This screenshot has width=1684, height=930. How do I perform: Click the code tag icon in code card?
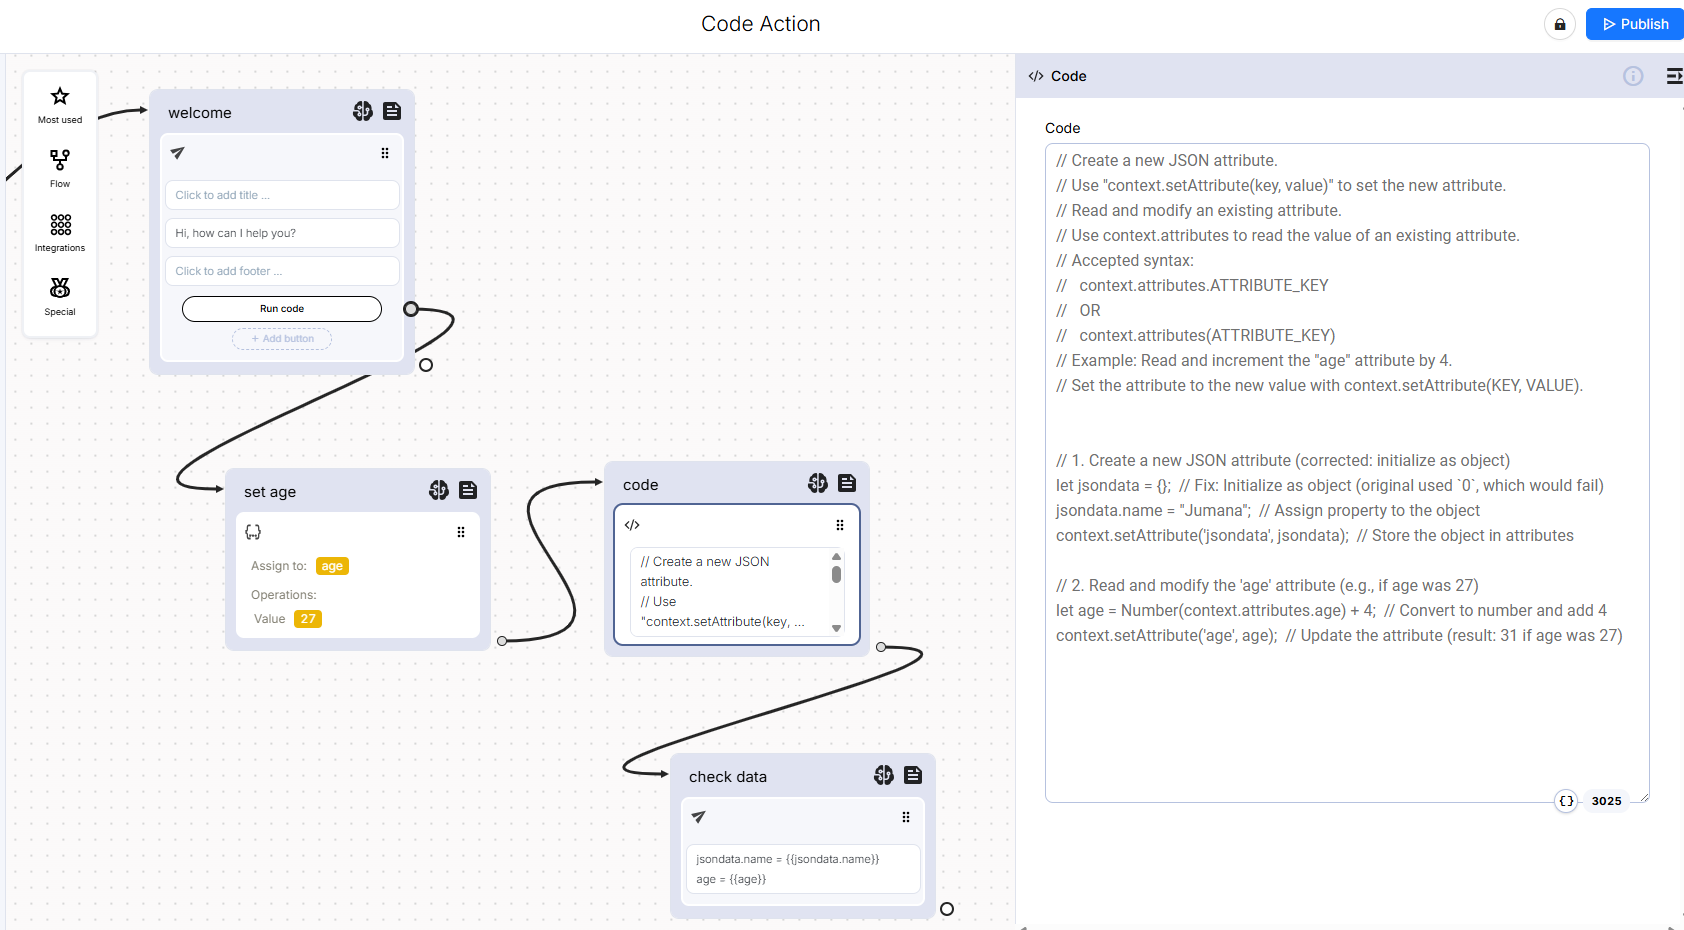[x=632, y=525]
